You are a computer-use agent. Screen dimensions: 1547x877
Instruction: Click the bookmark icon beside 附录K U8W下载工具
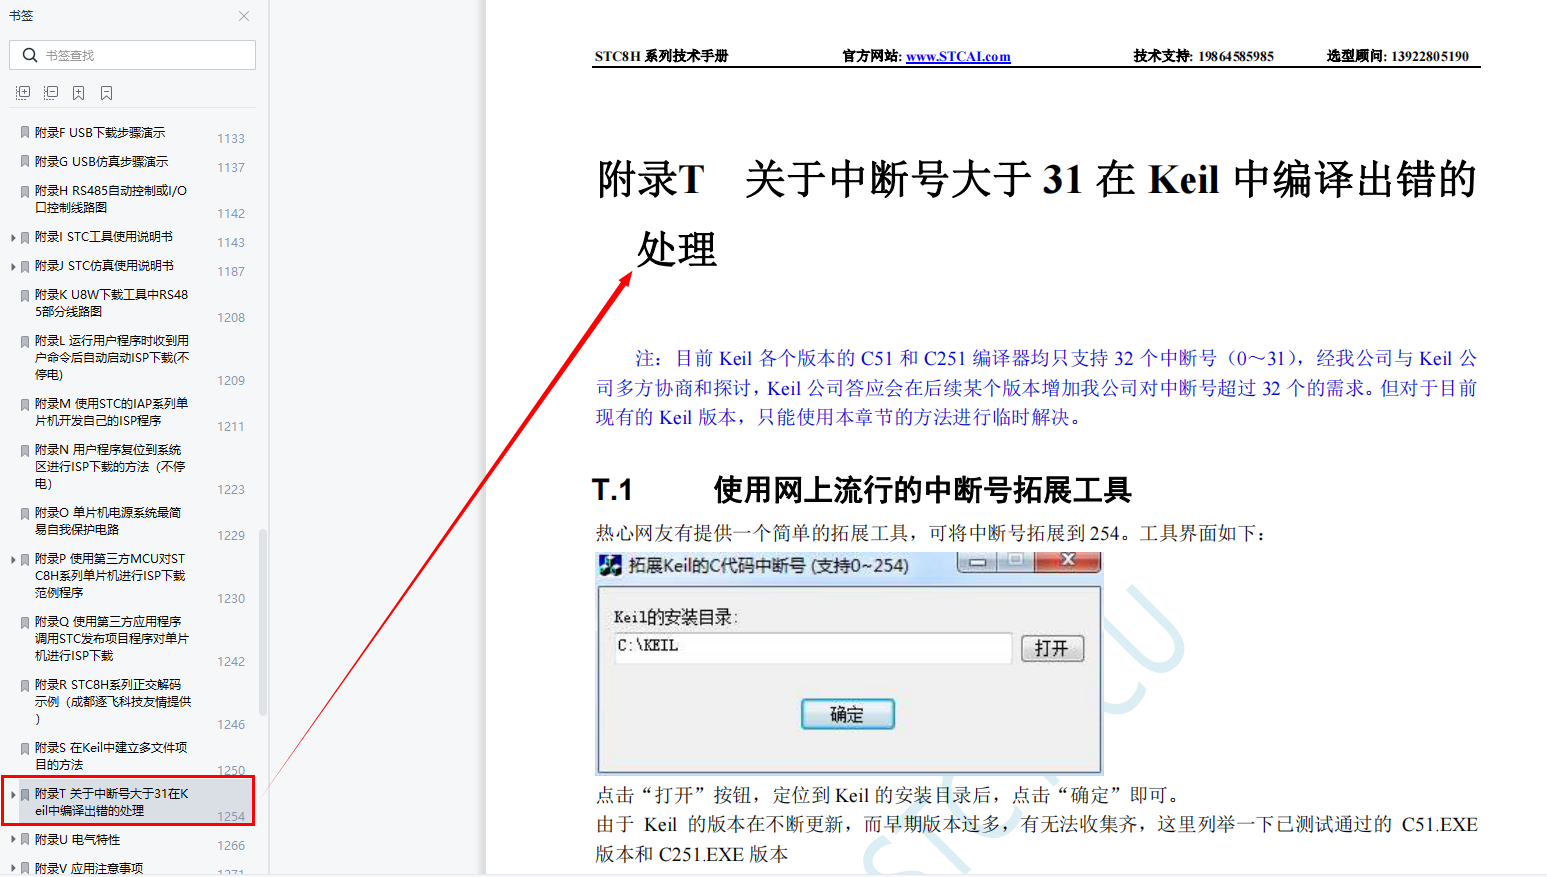click(x=25, y=295)
